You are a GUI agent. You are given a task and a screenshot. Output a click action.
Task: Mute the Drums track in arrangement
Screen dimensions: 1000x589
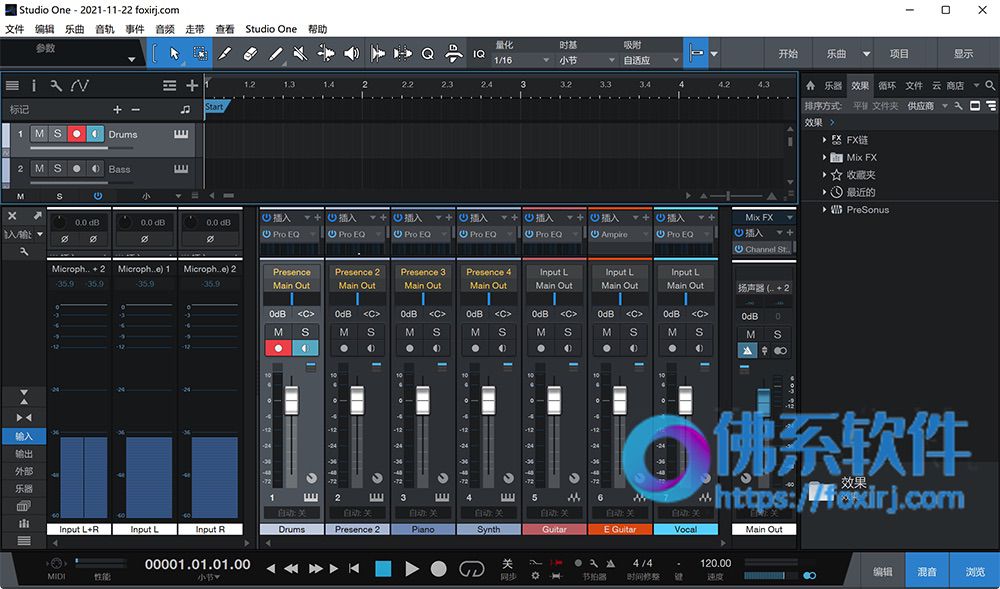click(x=40, y=134)
